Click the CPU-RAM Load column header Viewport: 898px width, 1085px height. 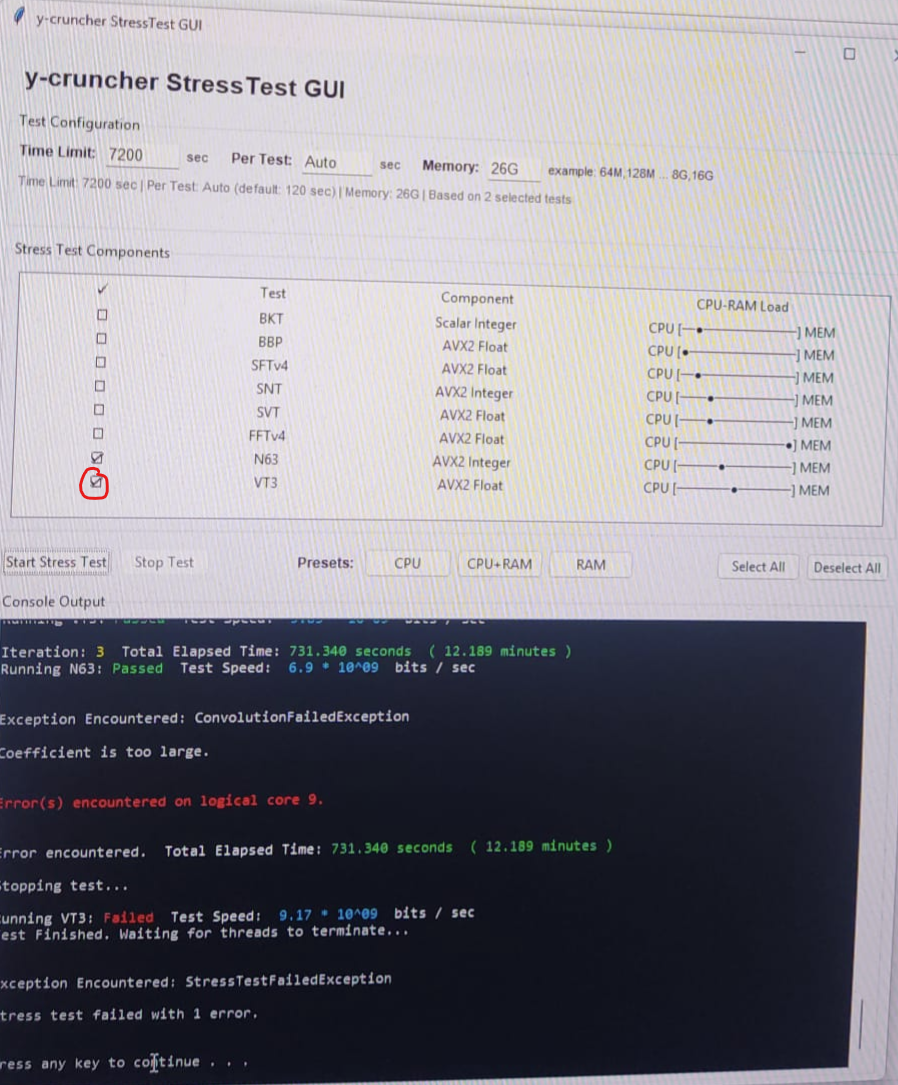742,306
